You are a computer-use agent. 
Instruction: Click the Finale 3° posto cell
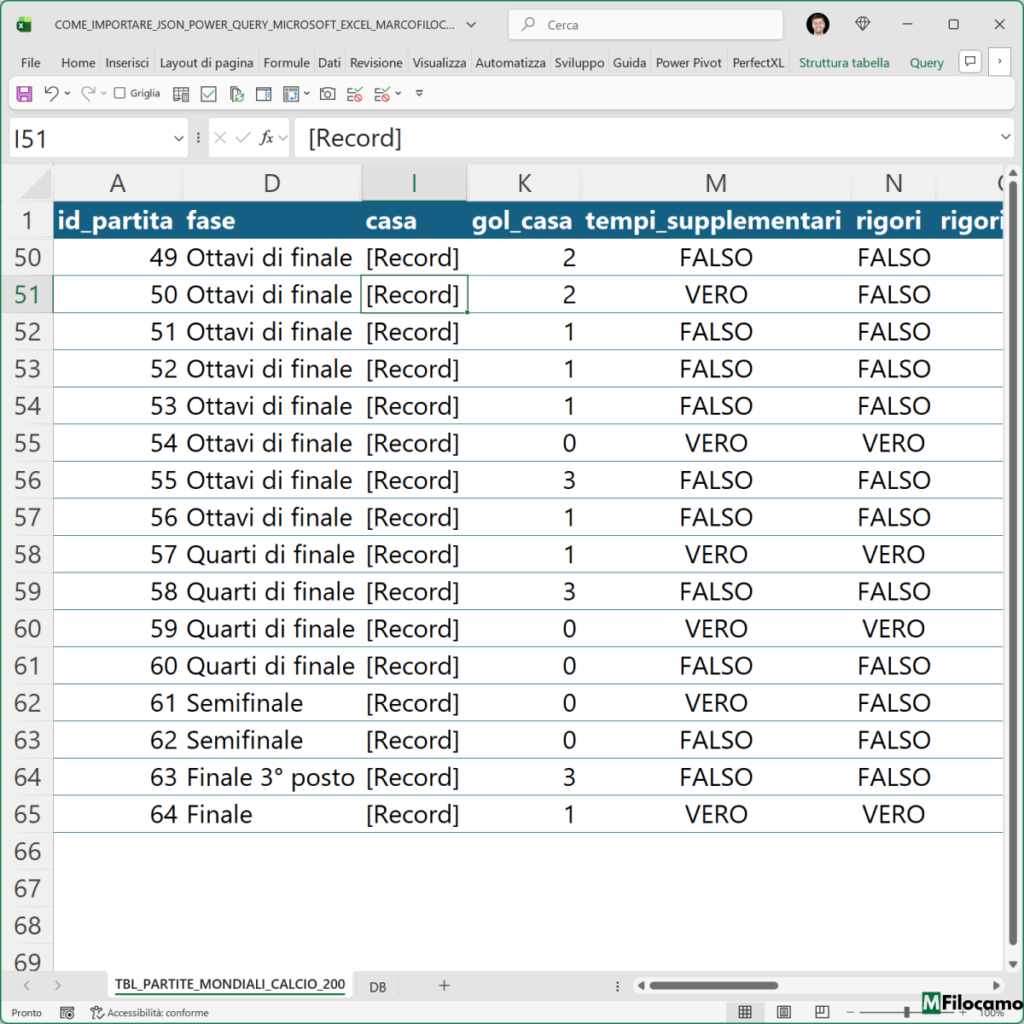pos(271,777)
